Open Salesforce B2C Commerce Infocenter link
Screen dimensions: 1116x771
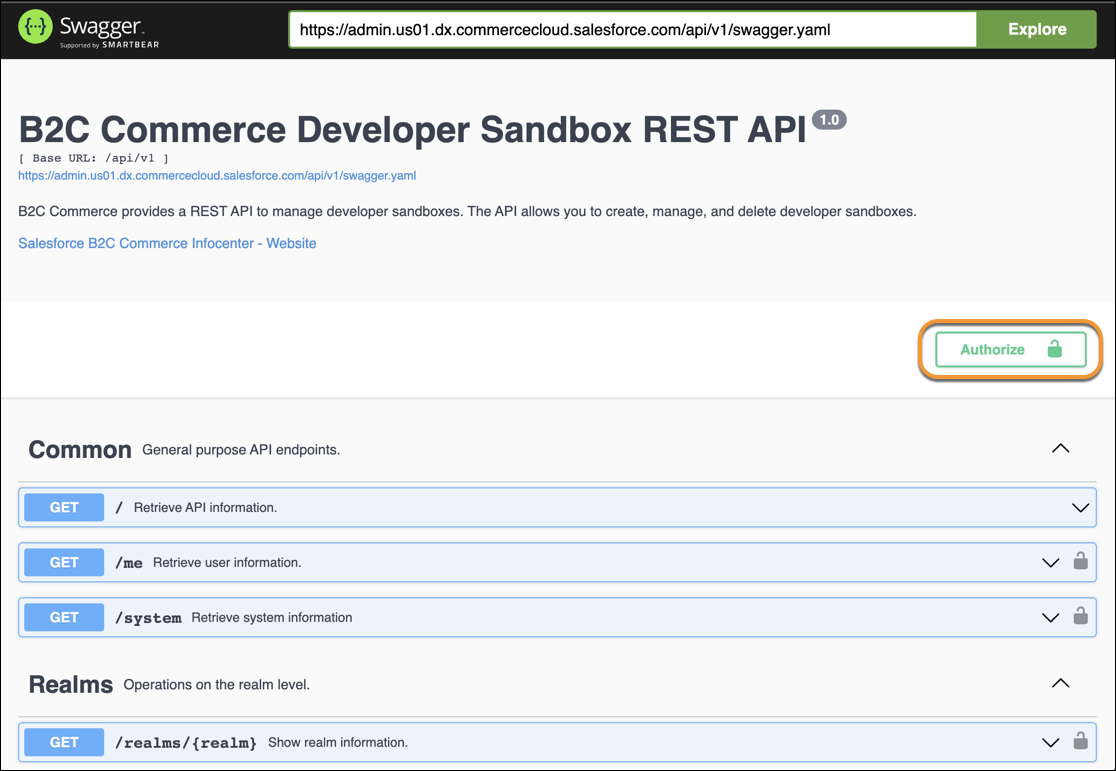[167, 243]
